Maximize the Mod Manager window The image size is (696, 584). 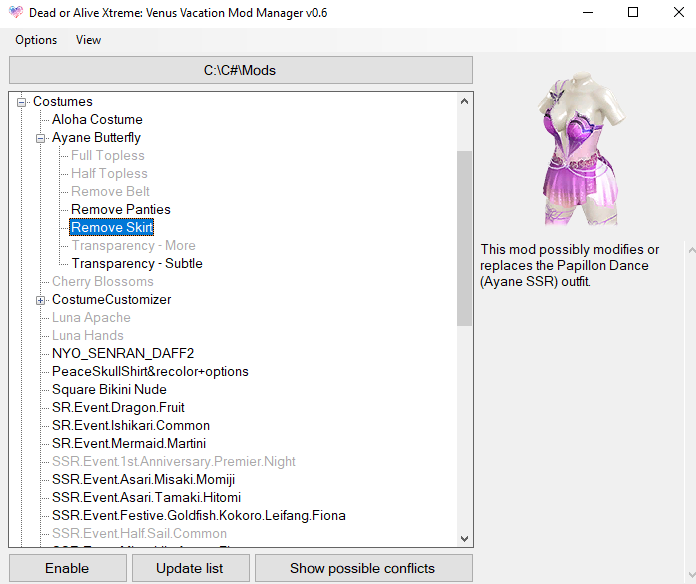click(633, 12)
